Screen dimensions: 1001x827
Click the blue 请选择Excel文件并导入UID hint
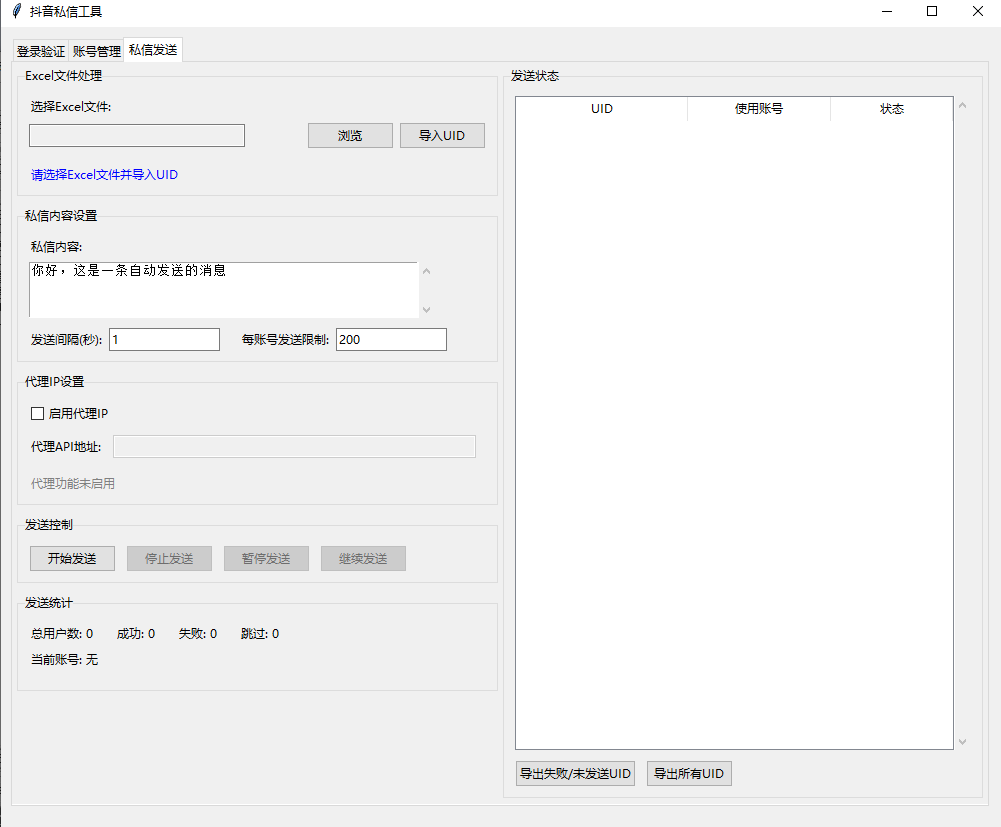coord(103,174)
